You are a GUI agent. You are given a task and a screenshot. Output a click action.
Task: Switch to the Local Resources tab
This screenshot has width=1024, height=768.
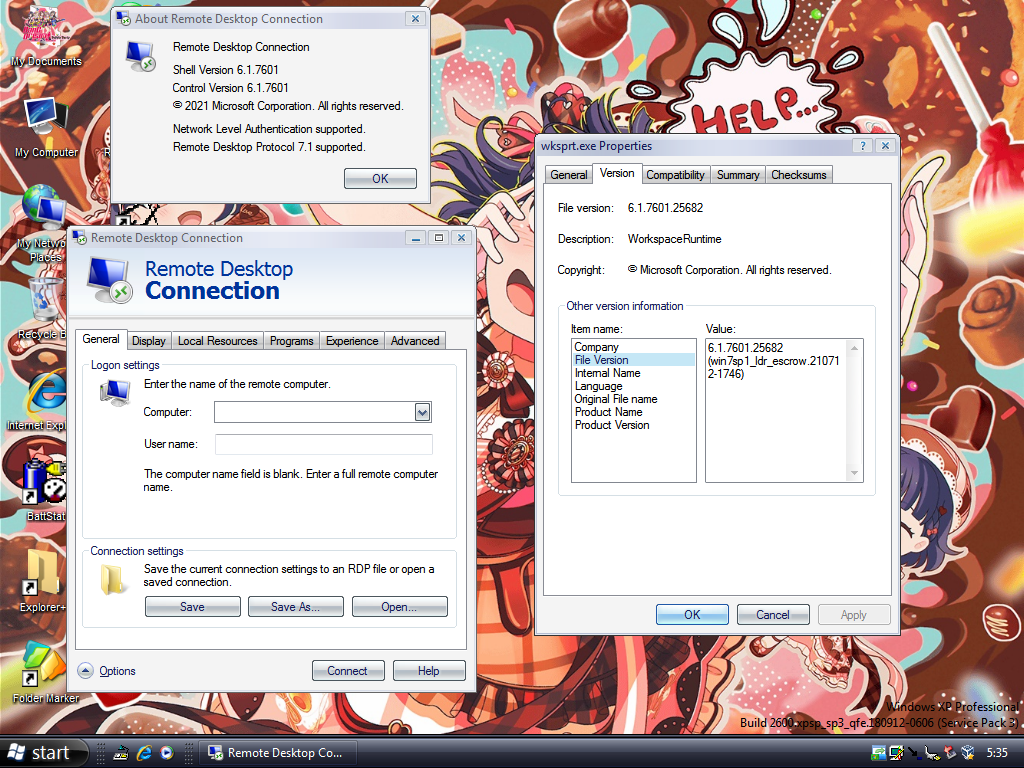(217, 341)
